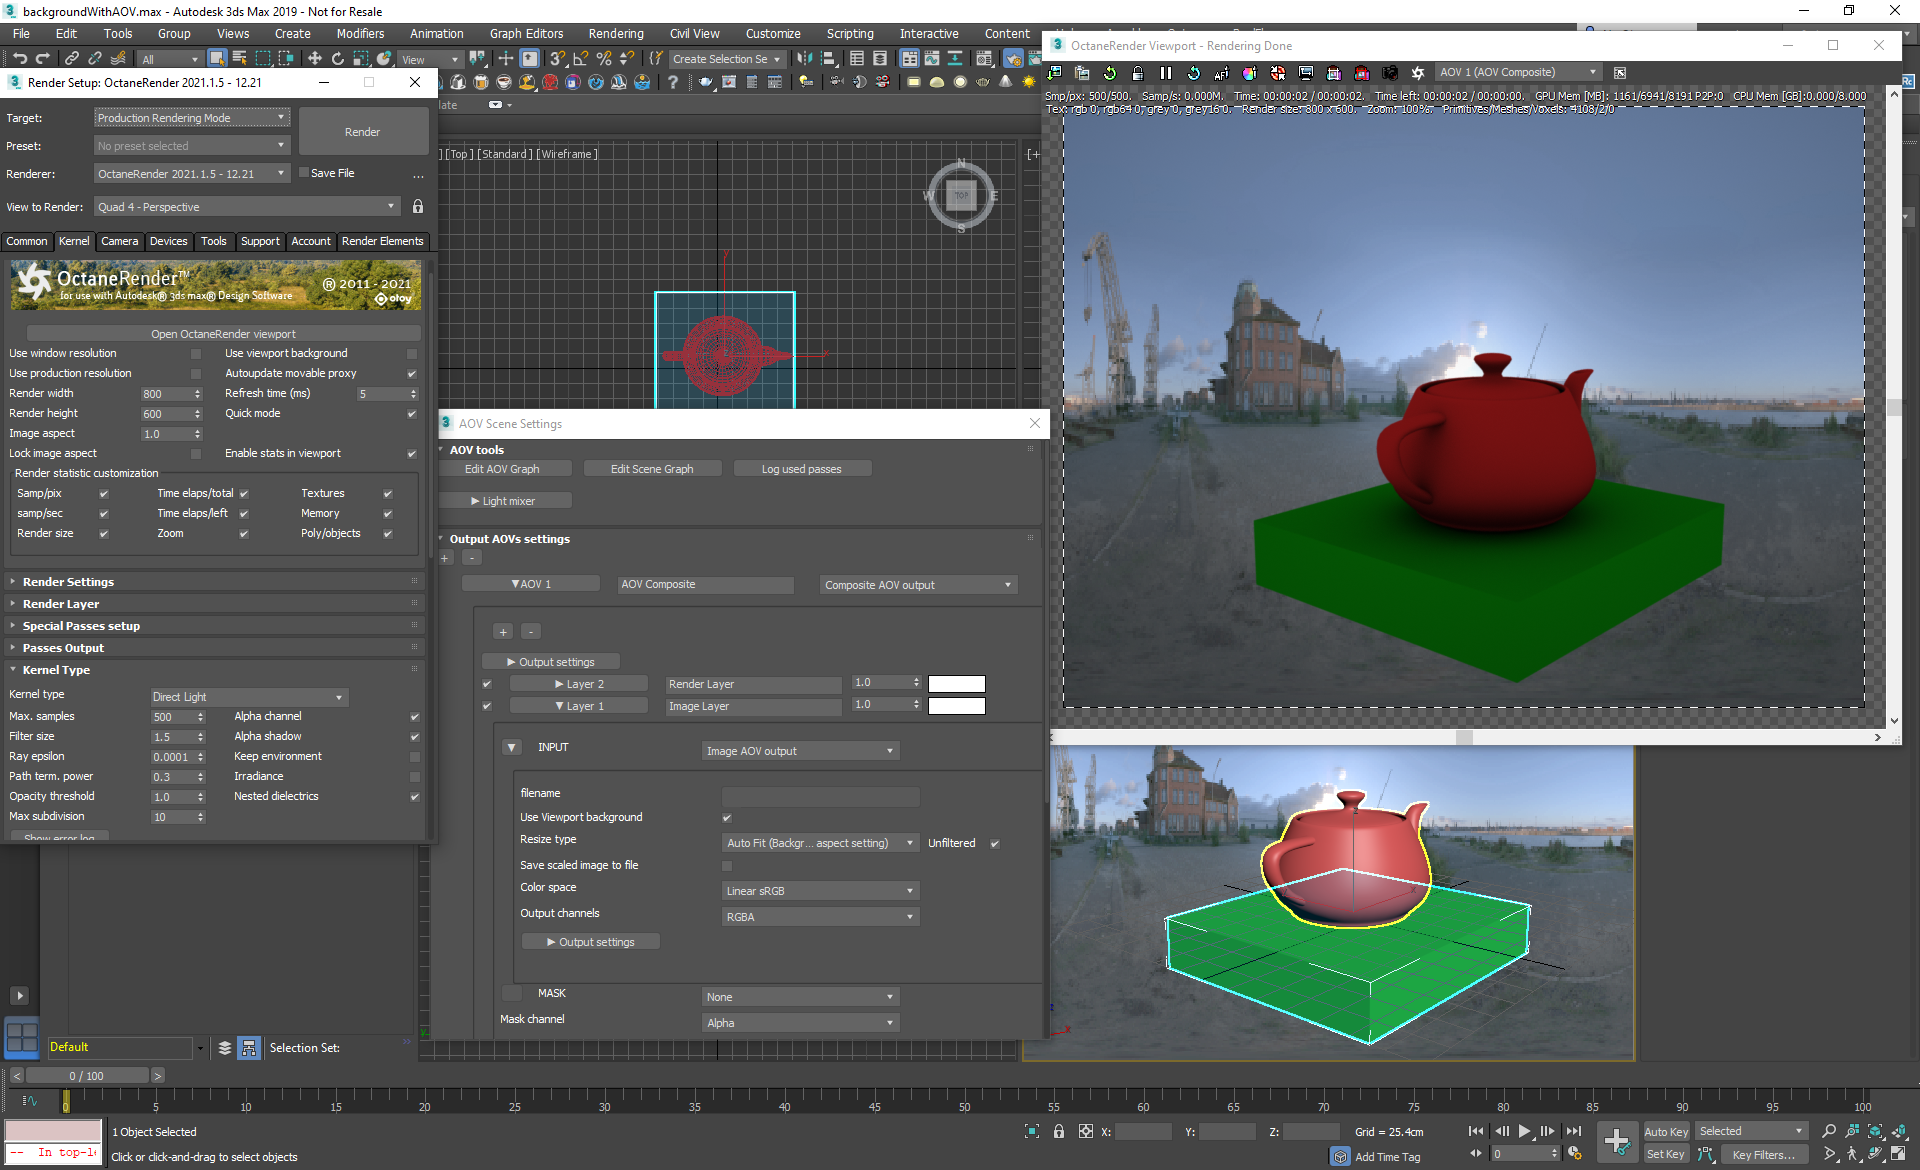Click the lock icon beside View to Render
This screenshot has width=1920, height=1170.
click(x=418, y=207)
